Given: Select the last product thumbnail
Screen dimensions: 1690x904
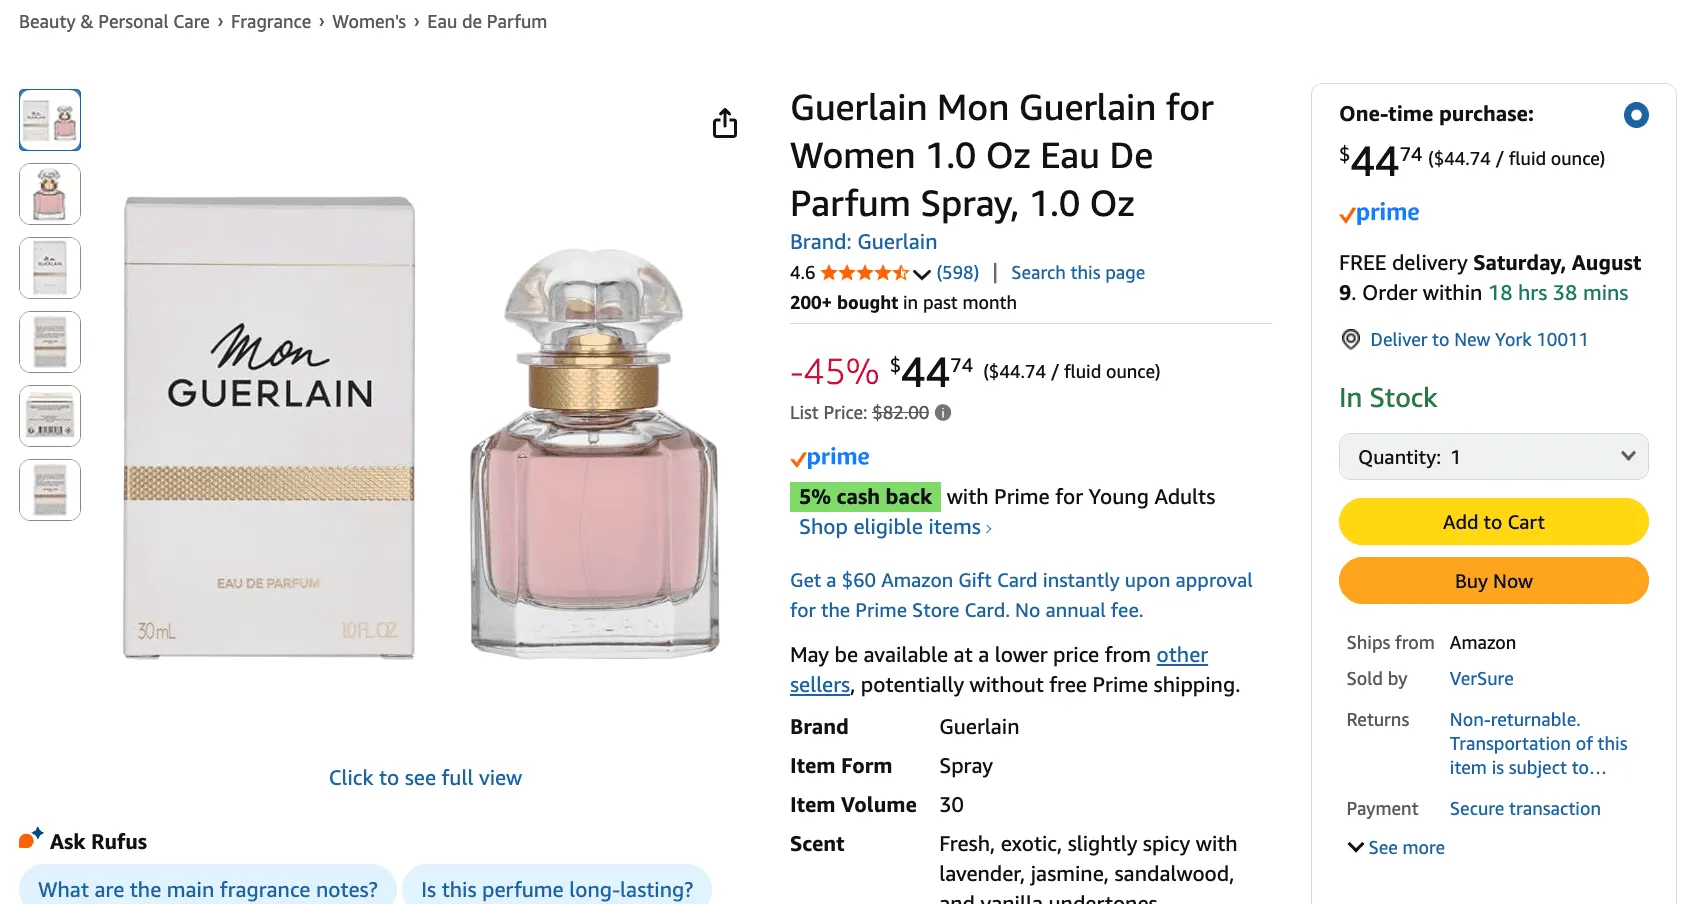Looking at the screenshot, I should click(x=50, y=490).
